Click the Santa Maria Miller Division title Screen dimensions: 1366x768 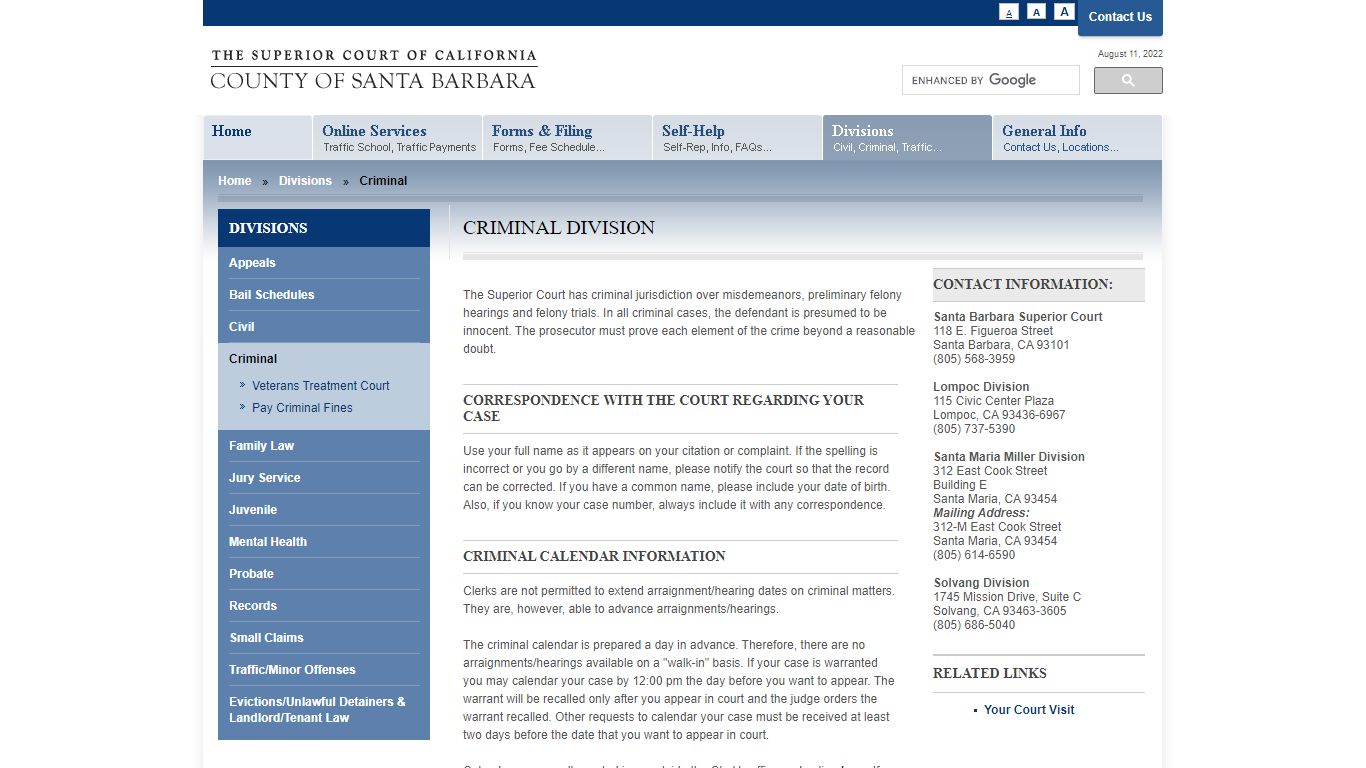tap(1009, 457)
